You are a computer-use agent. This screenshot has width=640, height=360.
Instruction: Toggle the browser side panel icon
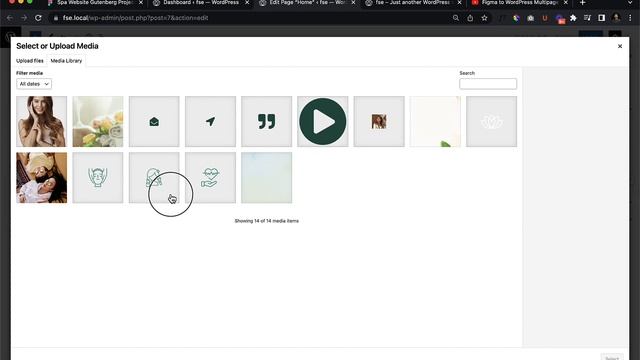(x=602, y=18)
